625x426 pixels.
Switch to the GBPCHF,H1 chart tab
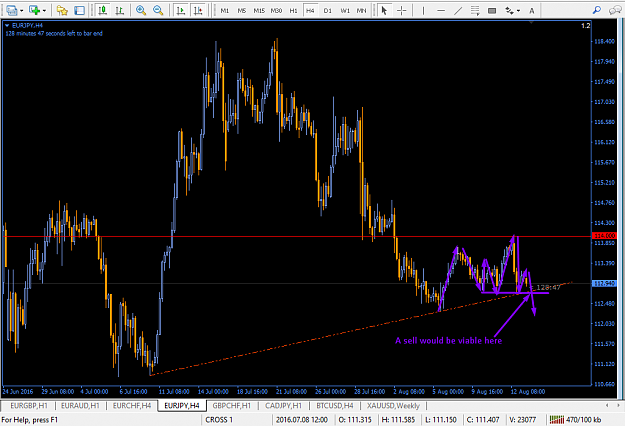232,406
